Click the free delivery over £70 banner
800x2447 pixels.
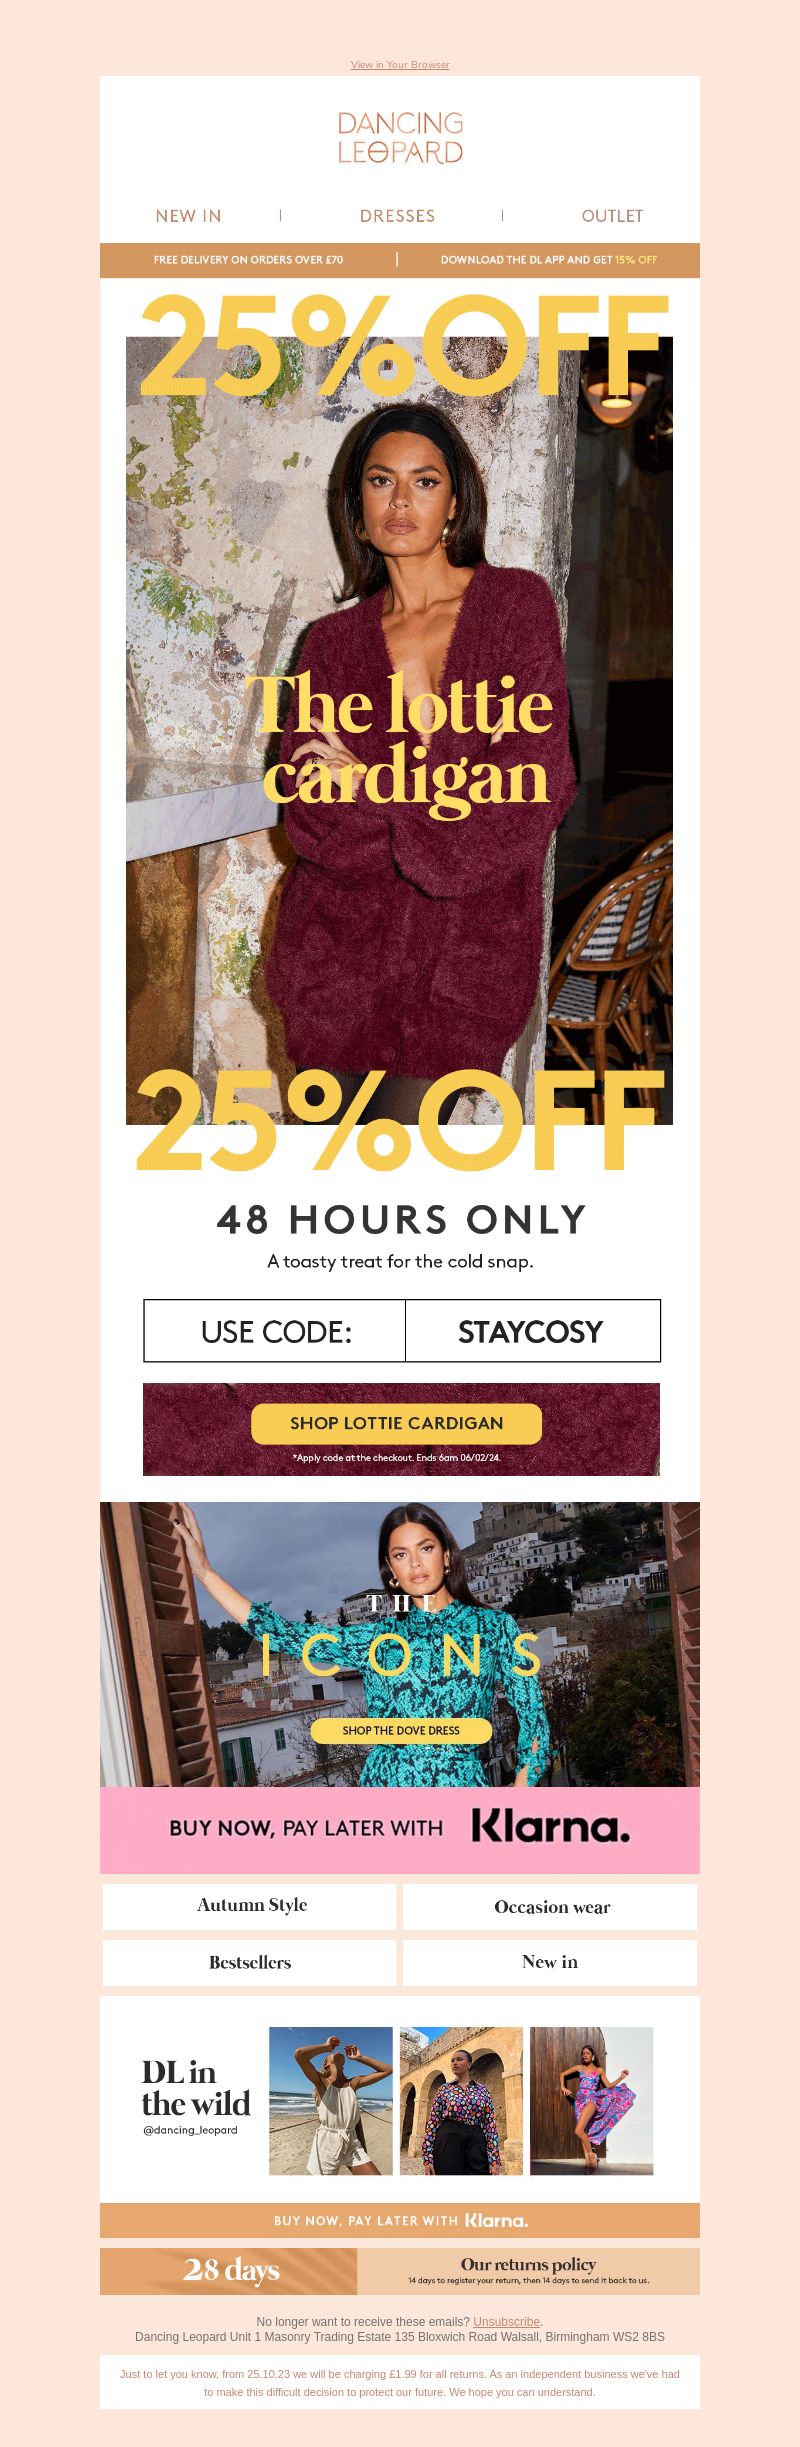pyautogui.click(x=248, y=260)
